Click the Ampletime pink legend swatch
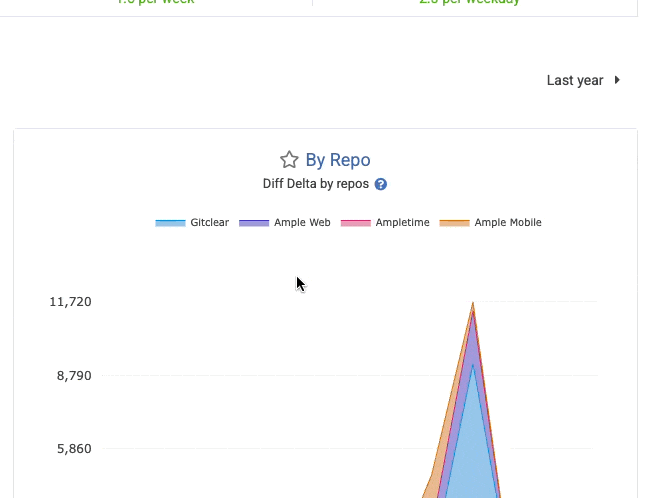The image size is (654, 498). point(355,223)
